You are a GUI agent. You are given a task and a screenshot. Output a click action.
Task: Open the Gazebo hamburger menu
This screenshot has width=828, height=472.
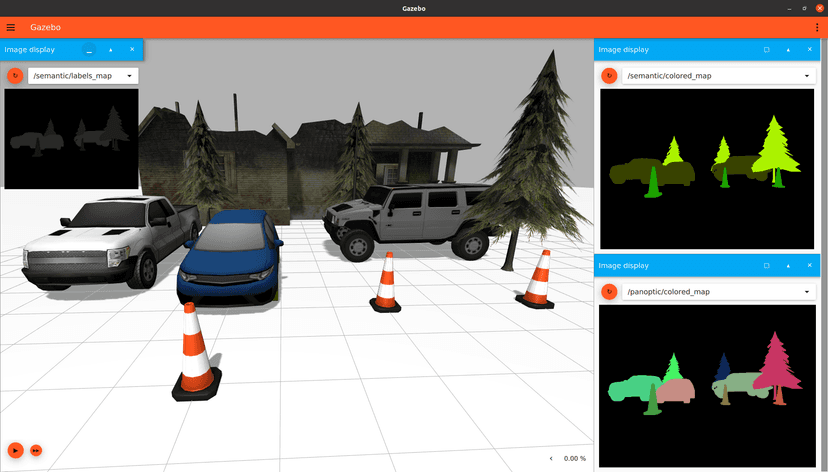(x=11, y=27)
